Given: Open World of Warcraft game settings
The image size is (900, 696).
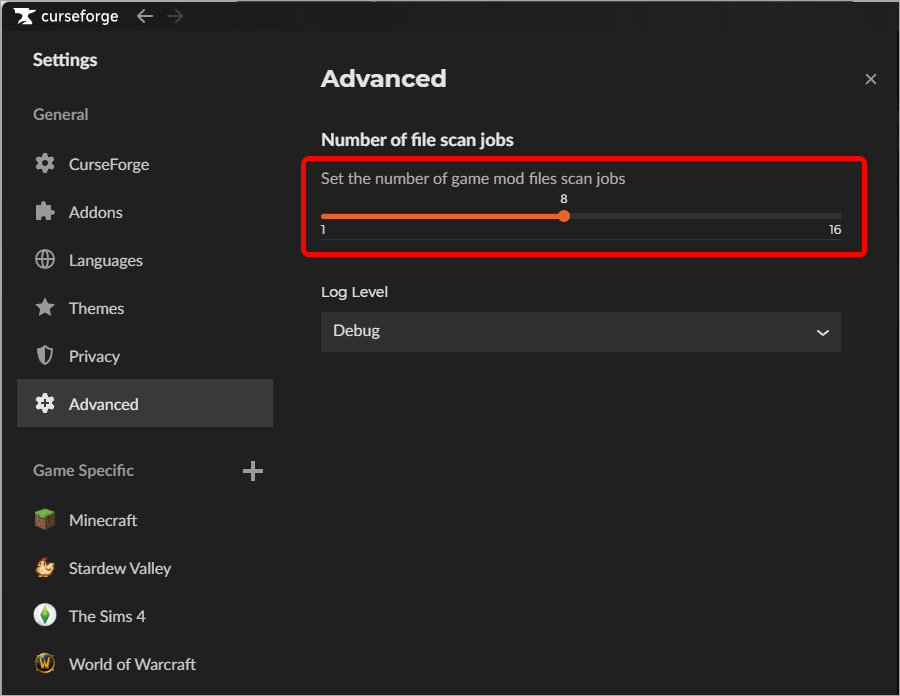Looking at the screenshot, I should point(145,664).
